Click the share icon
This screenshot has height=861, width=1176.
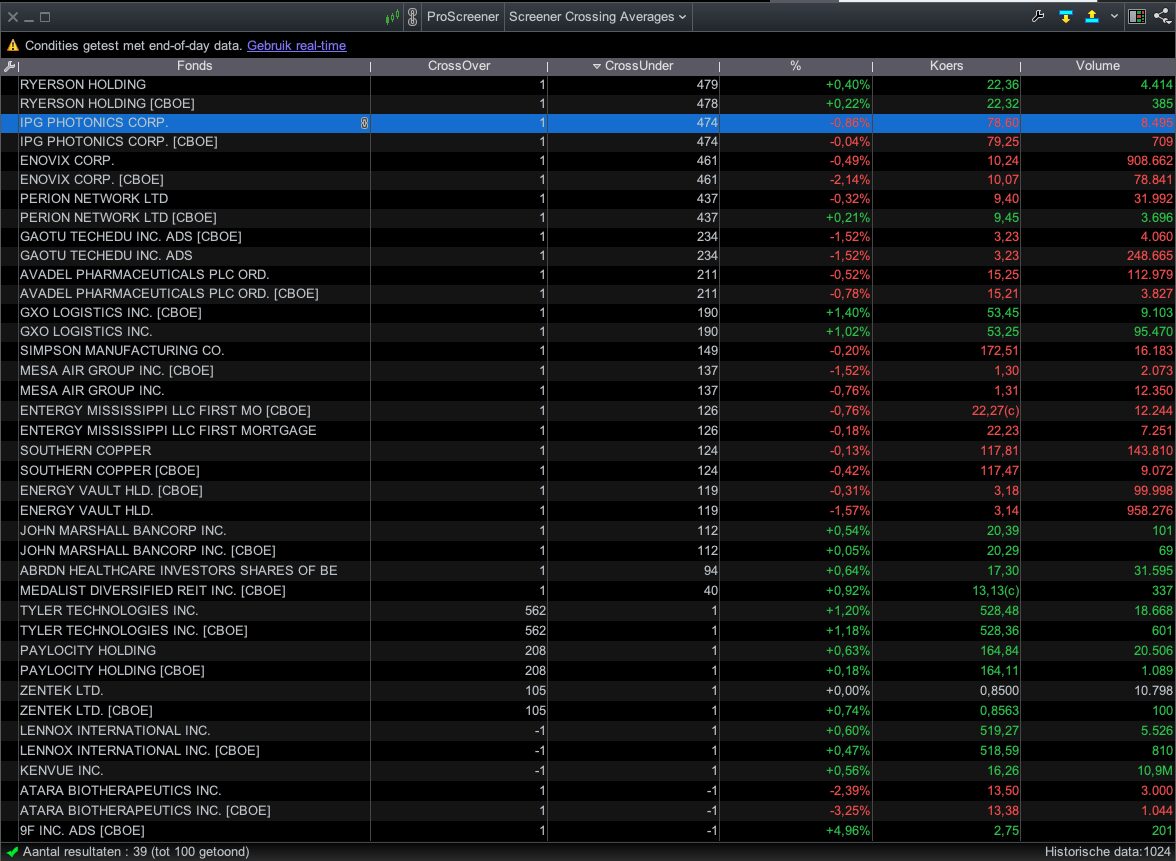(1162, 16)
